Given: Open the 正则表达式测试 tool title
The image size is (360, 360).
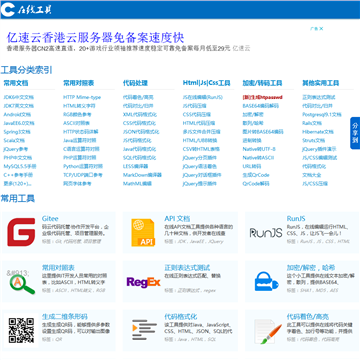Looking at the screenshot, I should point(187,267).
